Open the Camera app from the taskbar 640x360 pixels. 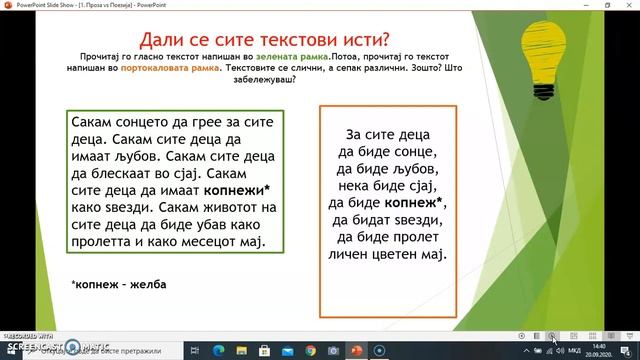click(333, 351)
